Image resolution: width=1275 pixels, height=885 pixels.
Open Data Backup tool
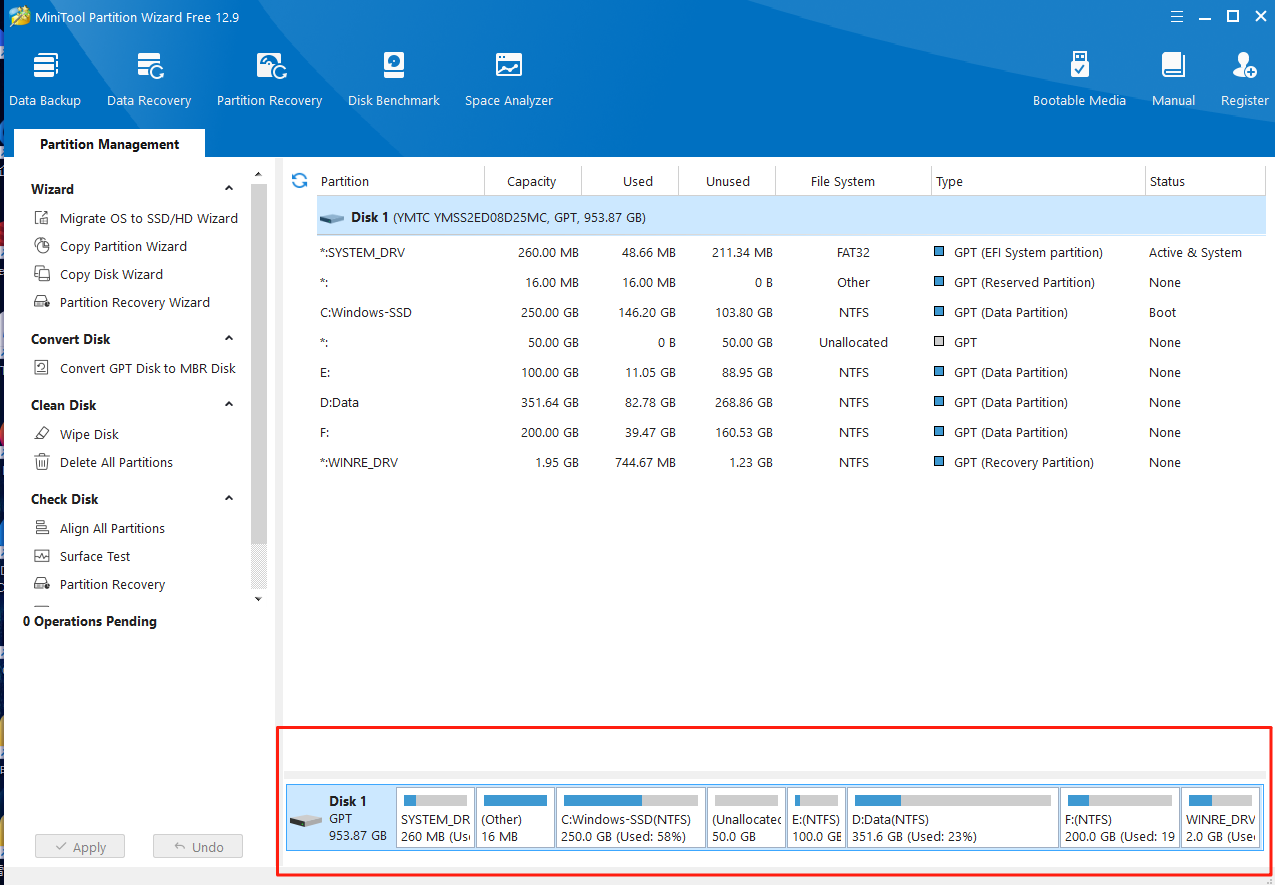[x=45, y=79]
